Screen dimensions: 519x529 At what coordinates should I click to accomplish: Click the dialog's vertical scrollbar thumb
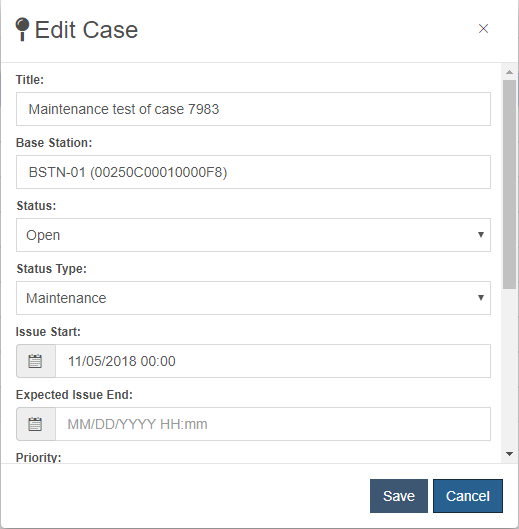point(509,184)
